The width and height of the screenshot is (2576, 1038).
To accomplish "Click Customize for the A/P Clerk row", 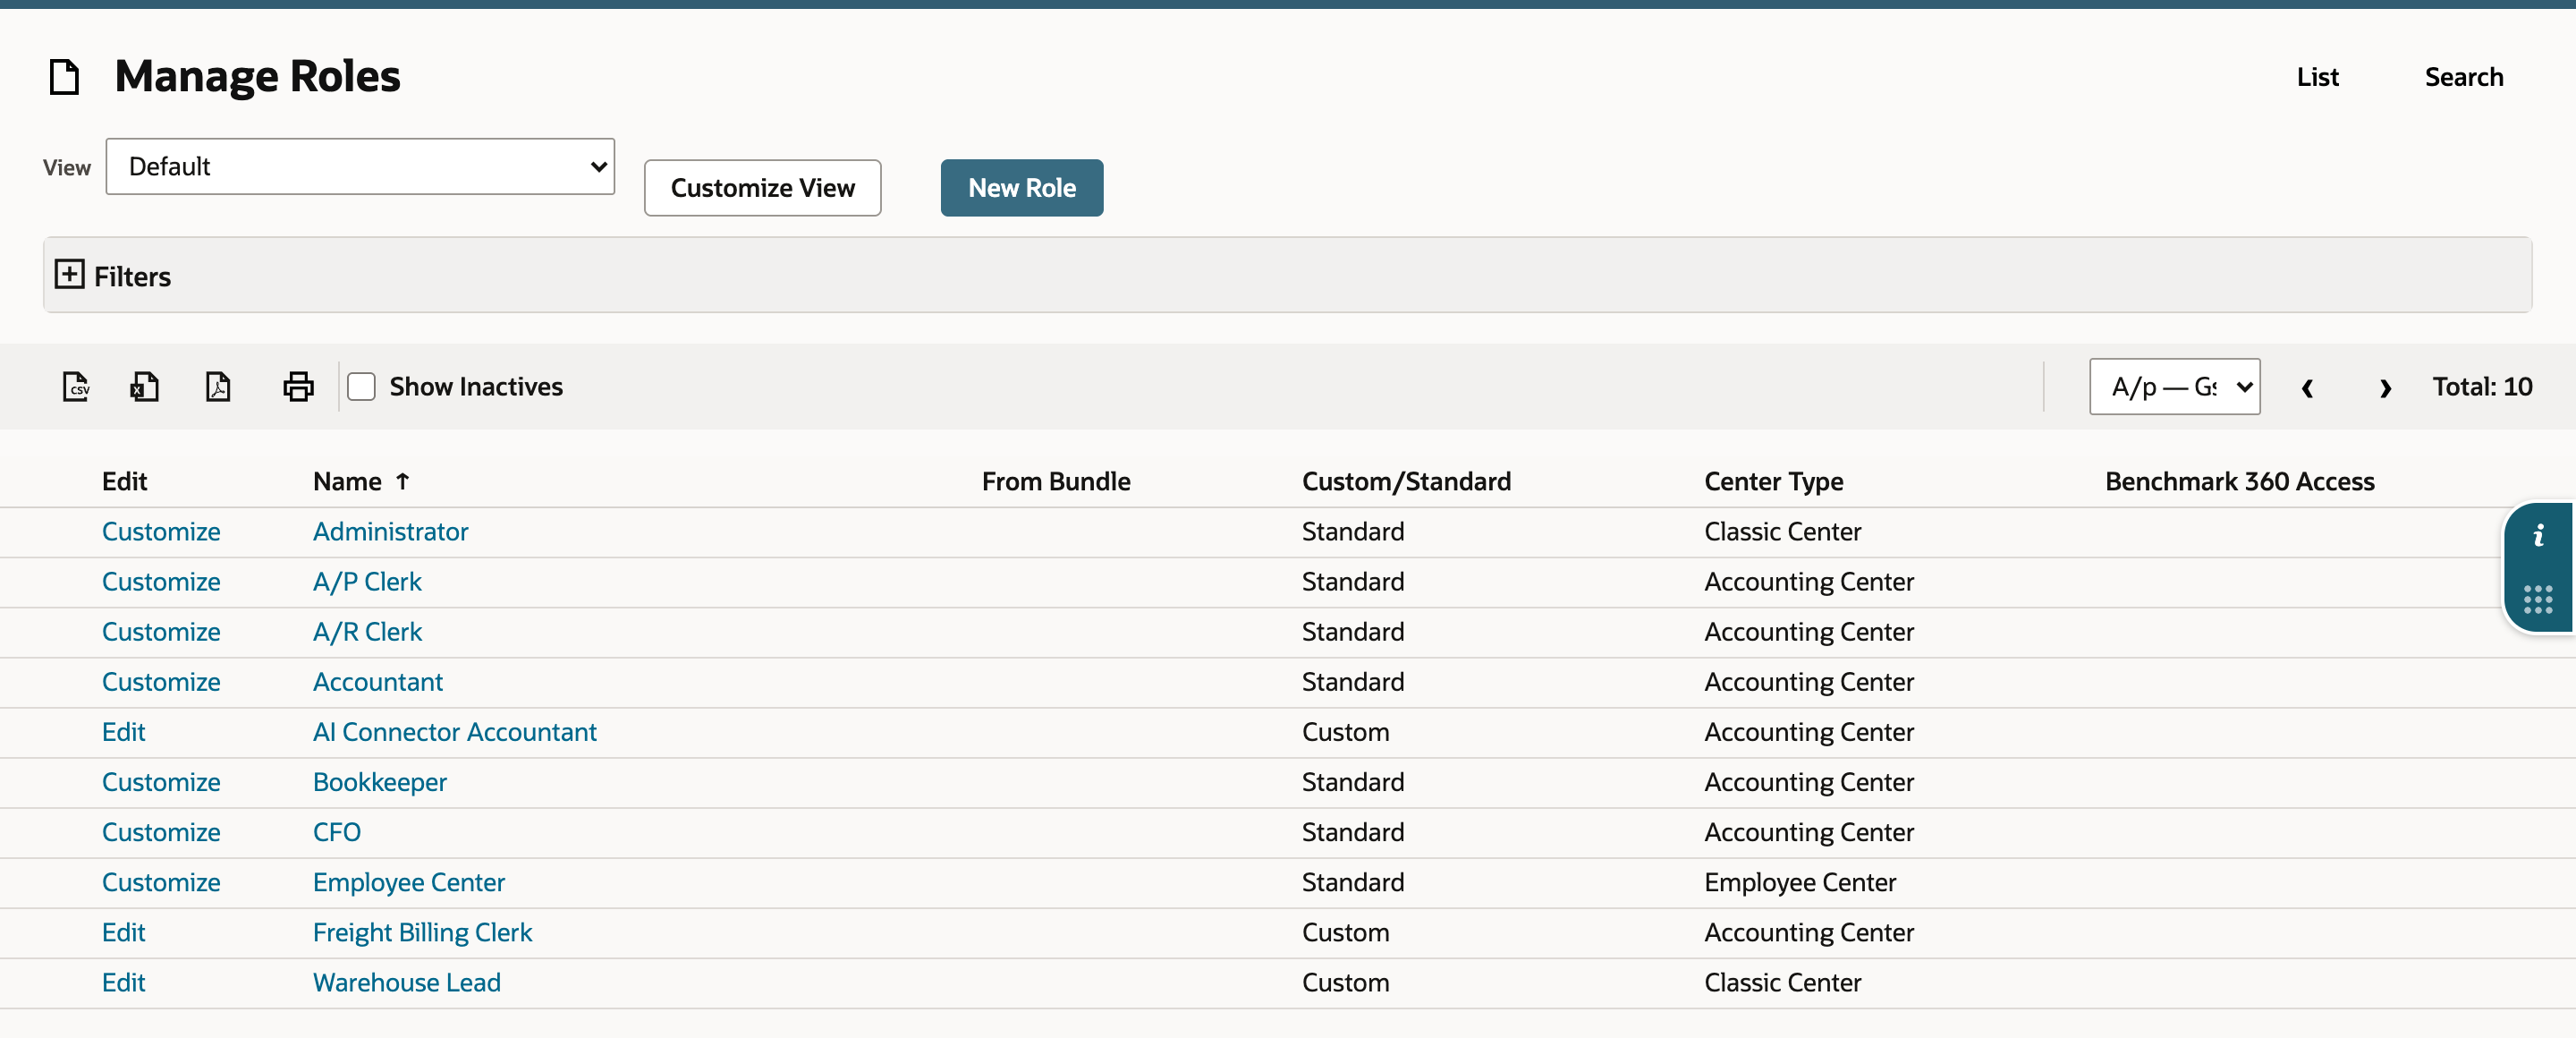I will 161,582.
